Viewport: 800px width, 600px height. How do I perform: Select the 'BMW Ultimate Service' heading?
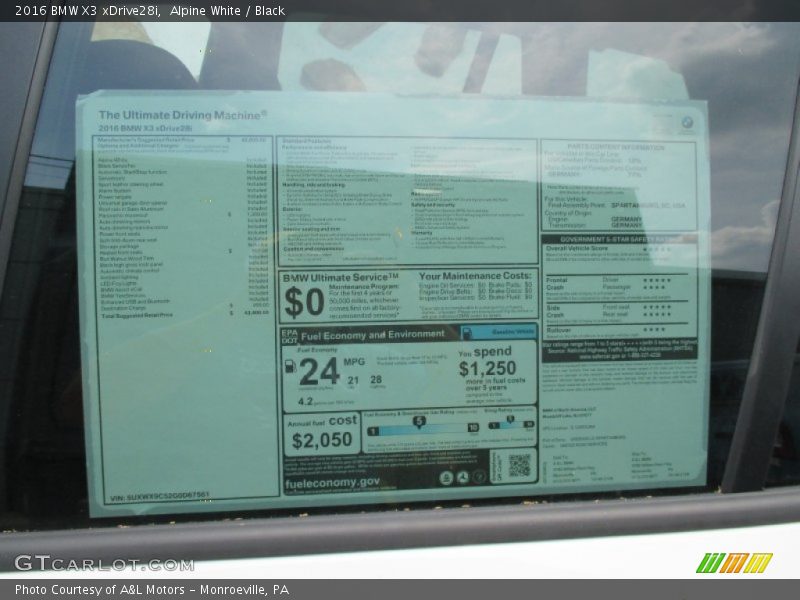tap(340, 278)
